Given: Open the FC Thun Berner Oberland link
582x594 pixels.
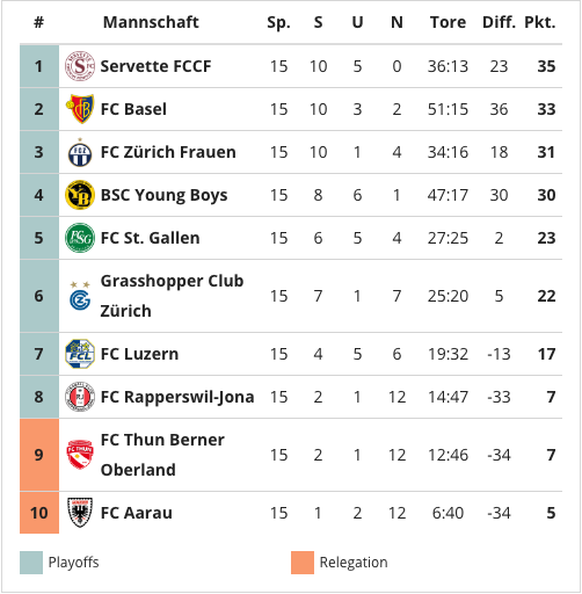Looking at the screenshot, I should (x=162, y=455).
